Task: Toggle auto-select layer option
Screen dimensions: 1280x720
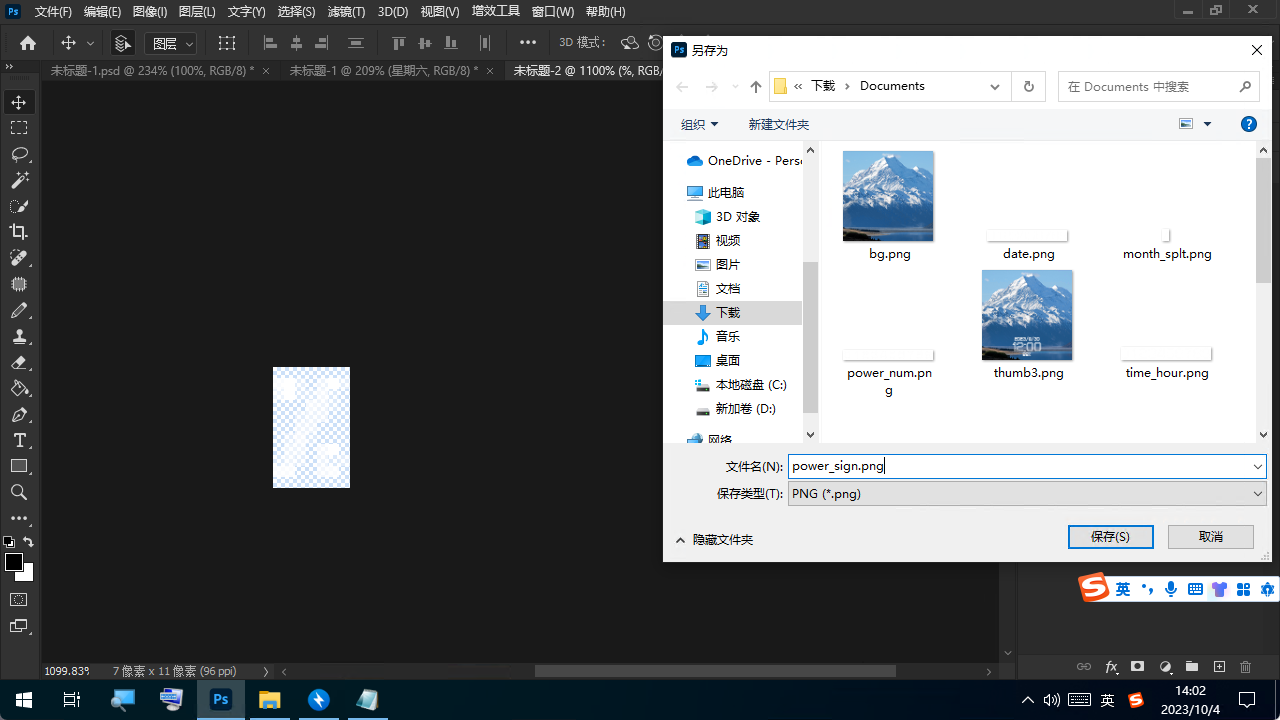Action: [122, 43]
